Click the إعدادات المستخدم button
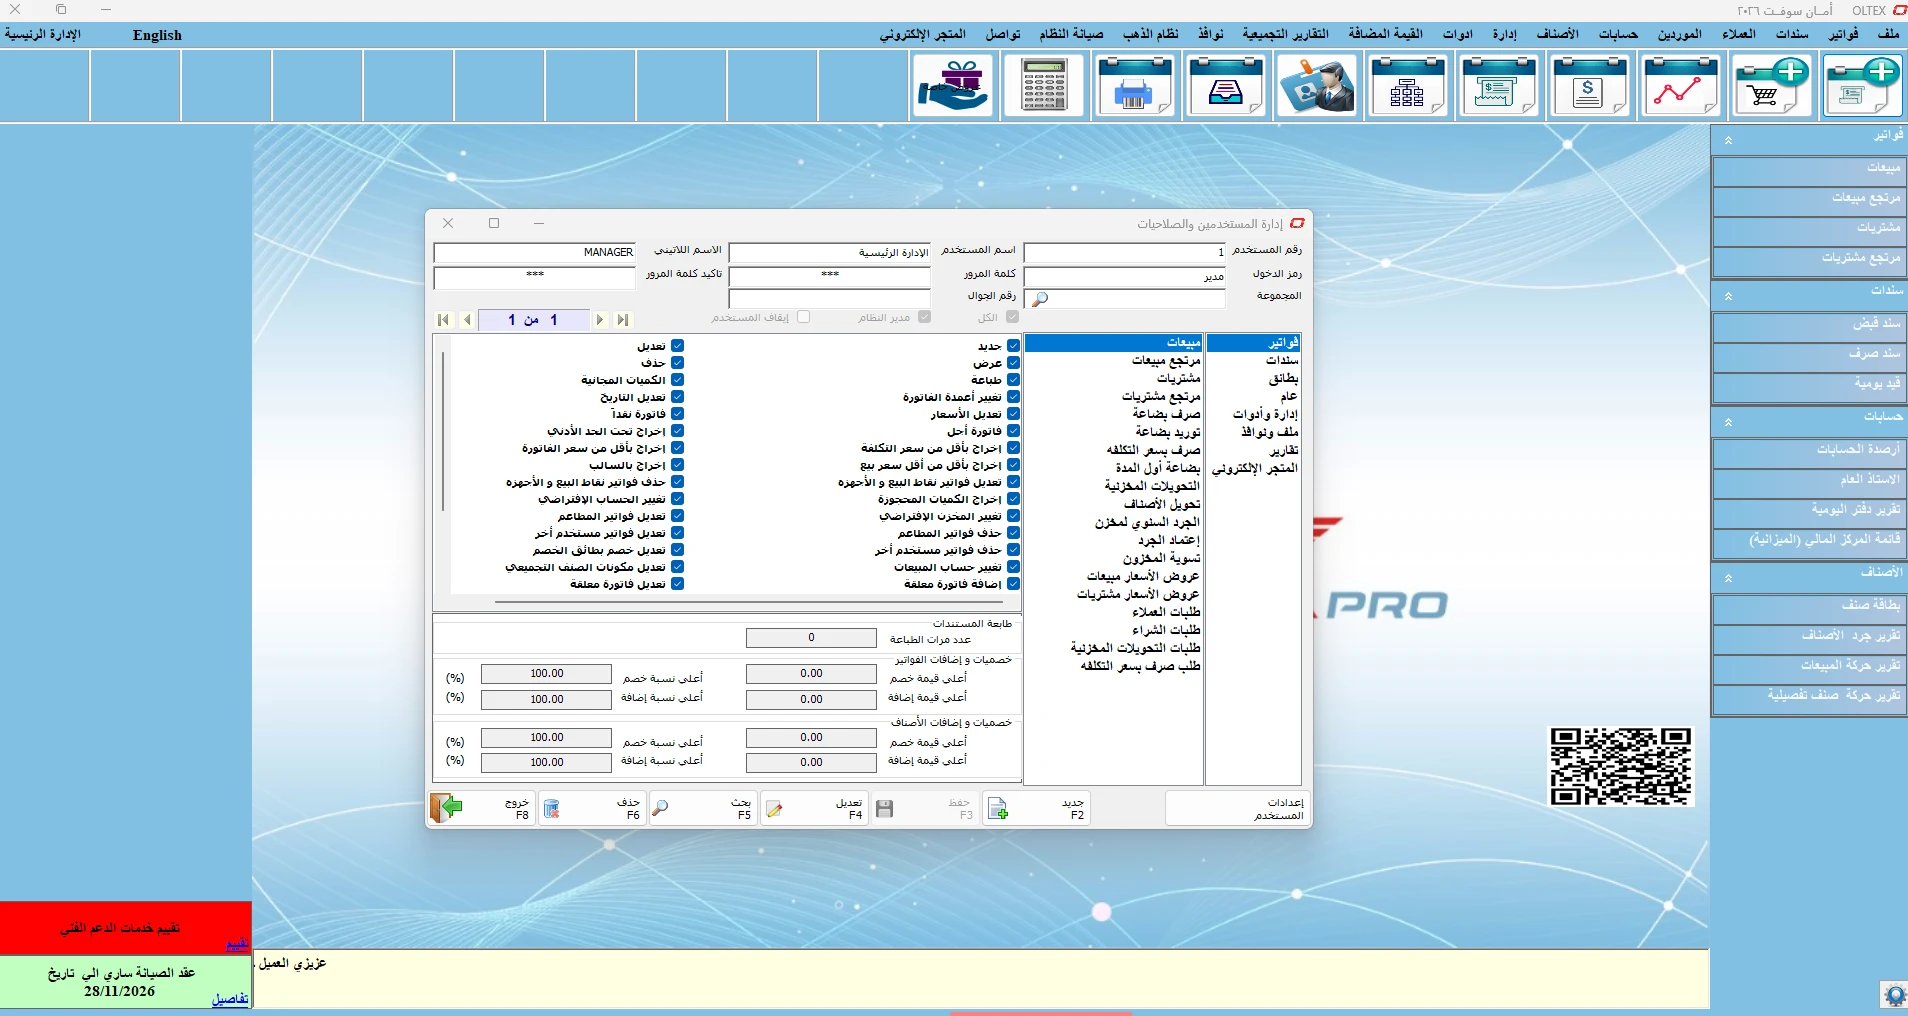This screenshot has width=1908, height=1016. coord(1237,808)
